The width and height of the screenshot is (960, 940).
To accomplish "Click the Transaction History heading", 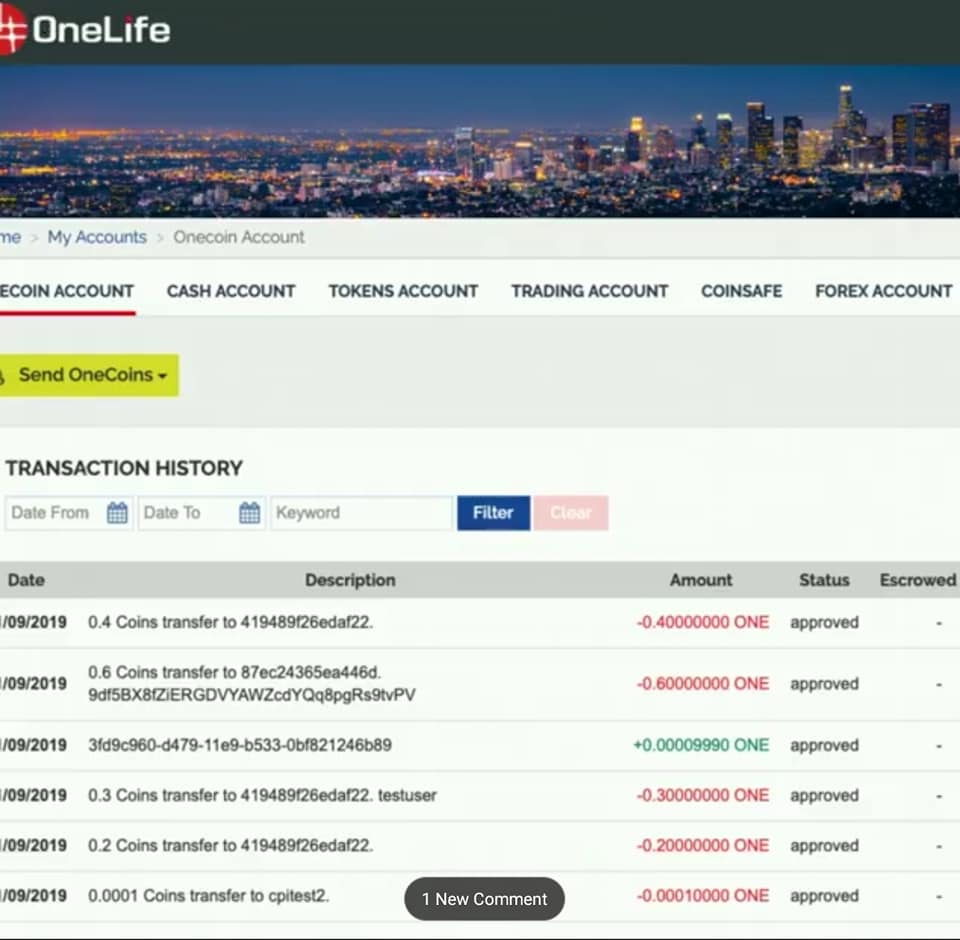I will 124,468.
